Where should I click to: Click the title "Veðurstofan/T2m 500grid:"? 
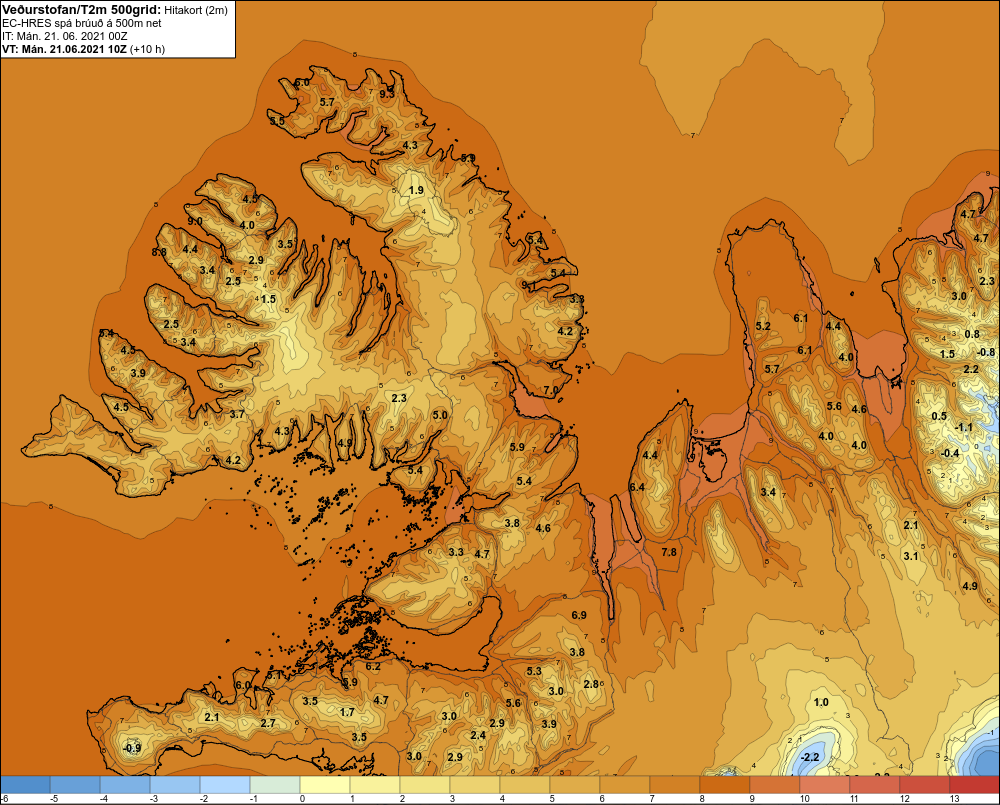click(x=81, y=10)
